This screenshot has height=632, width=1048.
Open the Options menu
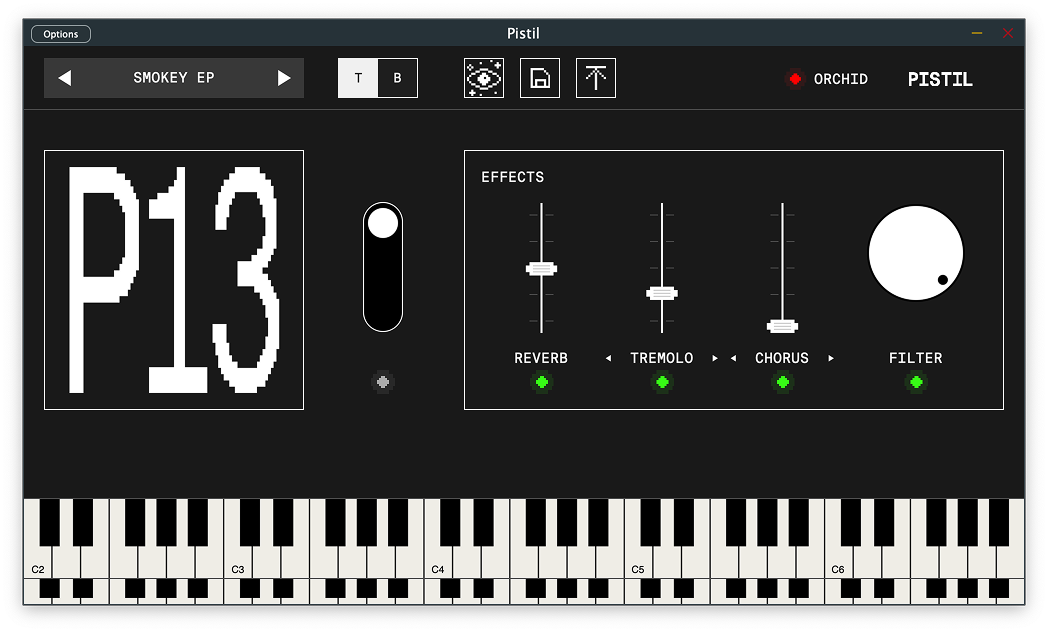point(61,34)
